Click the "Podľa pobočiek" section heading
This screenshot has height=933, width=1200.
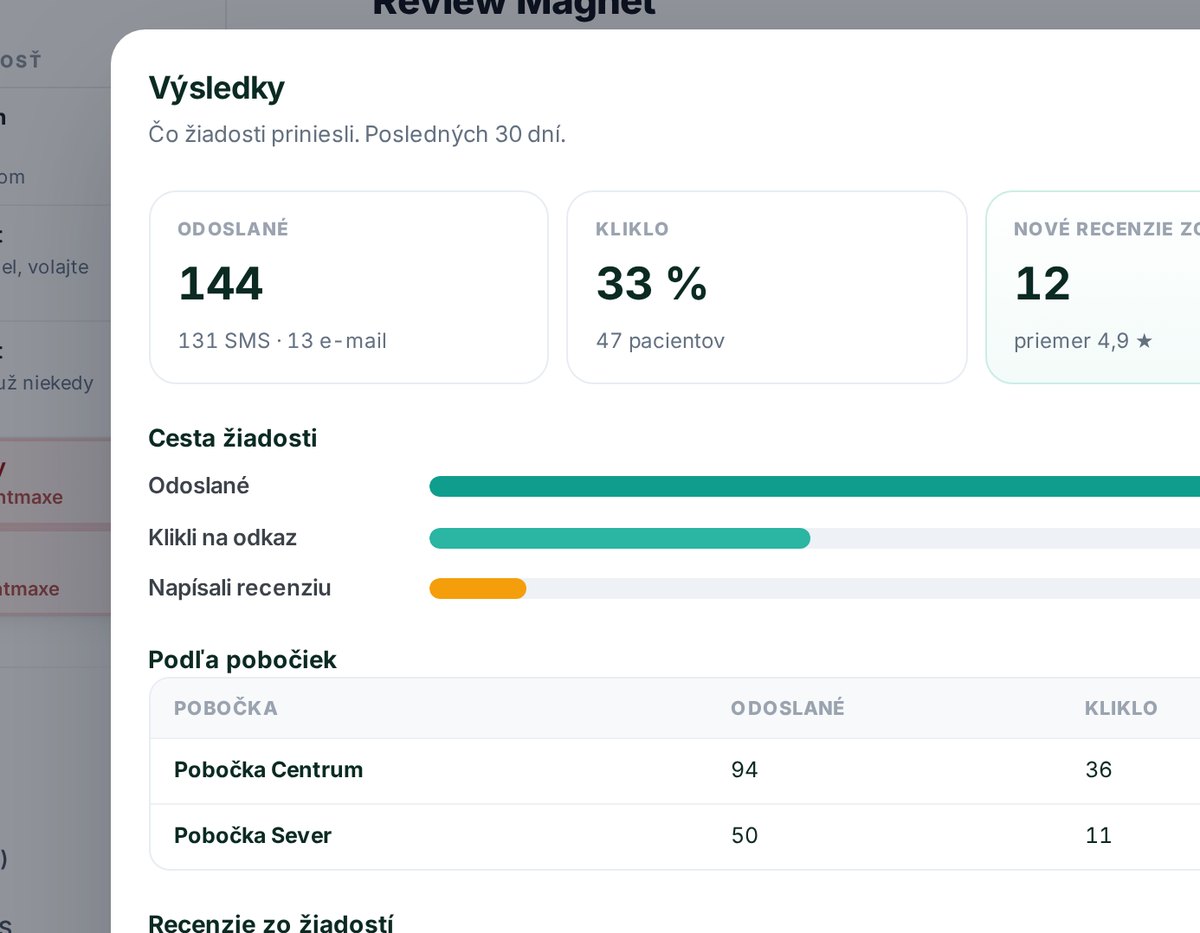pyautogui.click(x=242, y=660)
